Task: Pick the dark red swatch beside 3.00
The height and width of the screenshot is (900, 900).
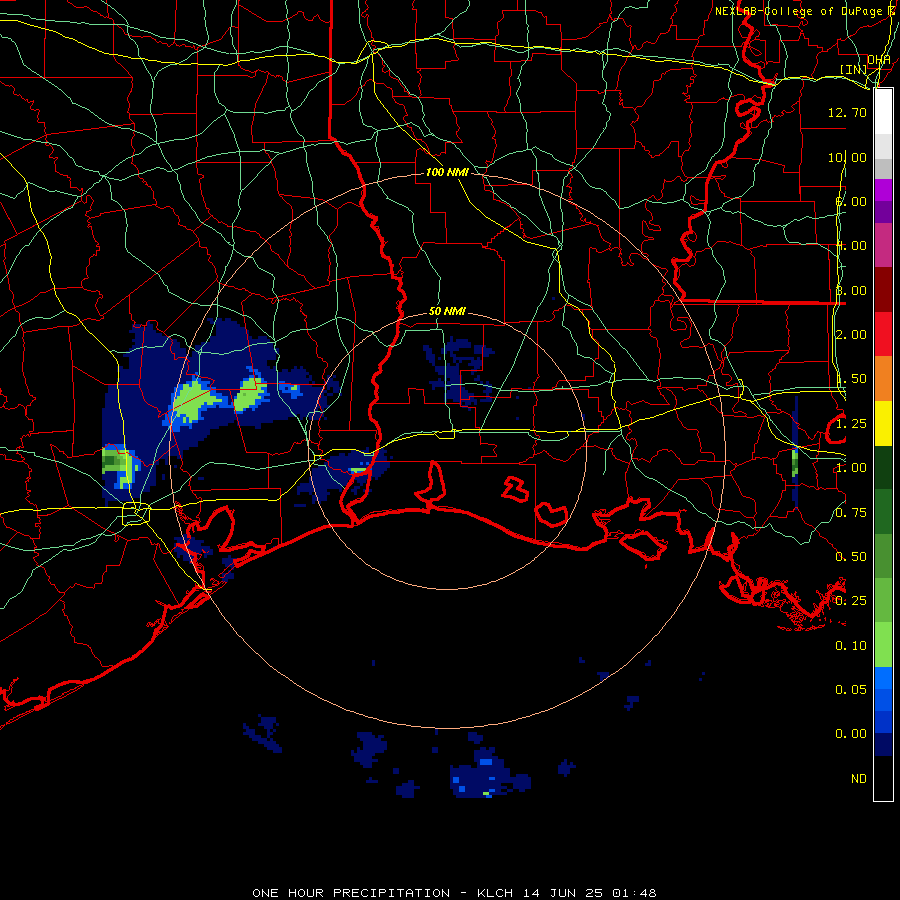Action: (x=883, y=290)
